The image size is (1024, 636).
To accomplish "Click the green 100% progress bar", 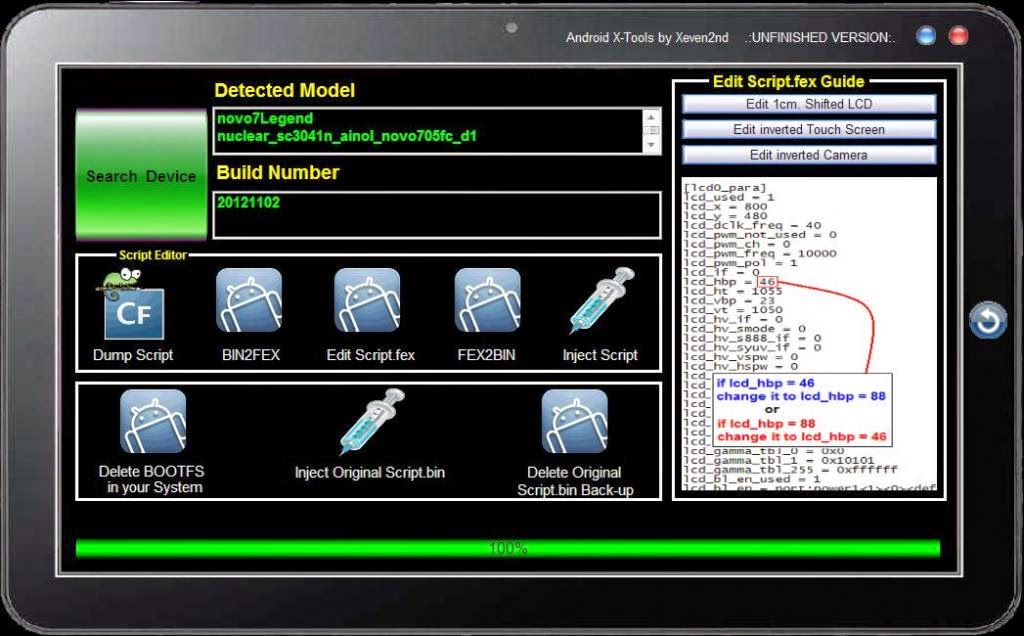I will coord(508,549).
